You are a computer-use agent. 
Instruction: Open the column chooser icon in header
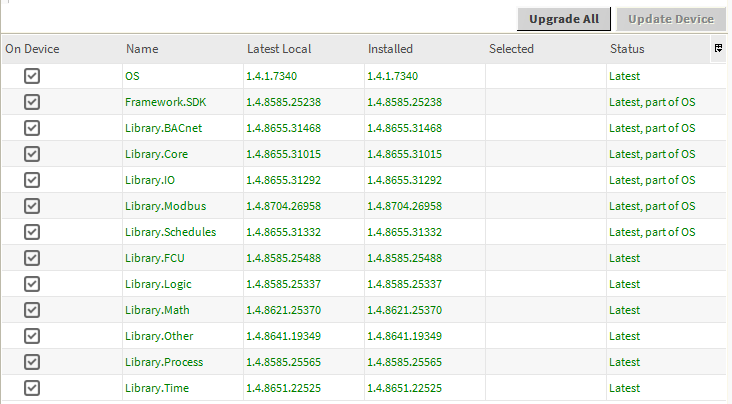tap(717, 48)
